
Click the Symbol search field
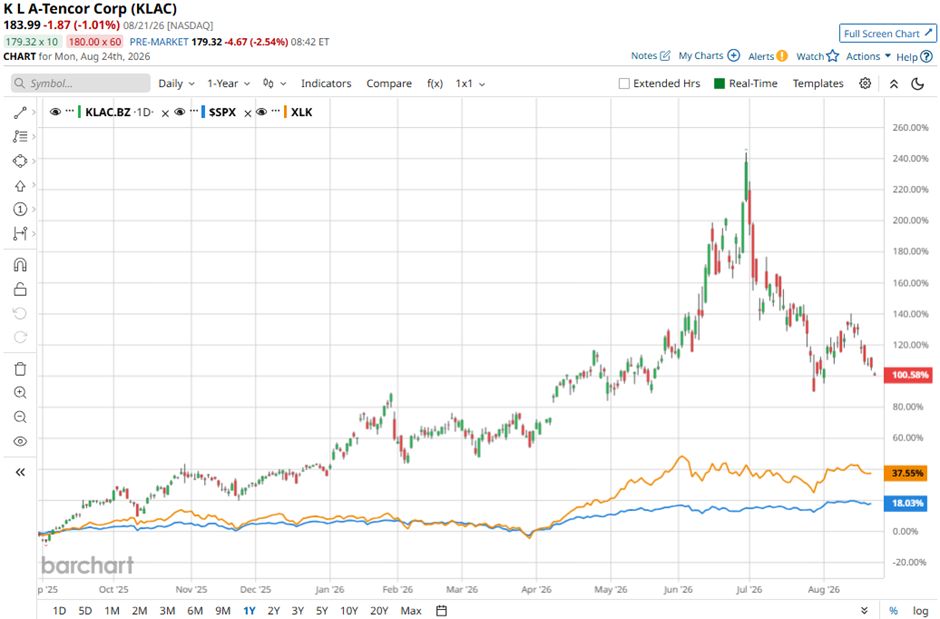80,83
